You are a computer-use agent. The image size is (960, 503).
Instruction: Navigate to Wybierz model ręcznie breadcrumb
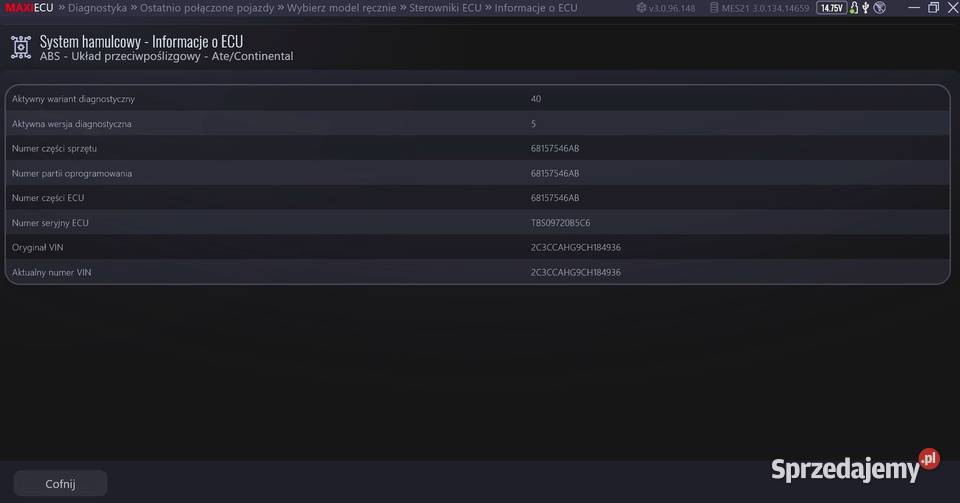pyautogui.click(x=341, y=8)
